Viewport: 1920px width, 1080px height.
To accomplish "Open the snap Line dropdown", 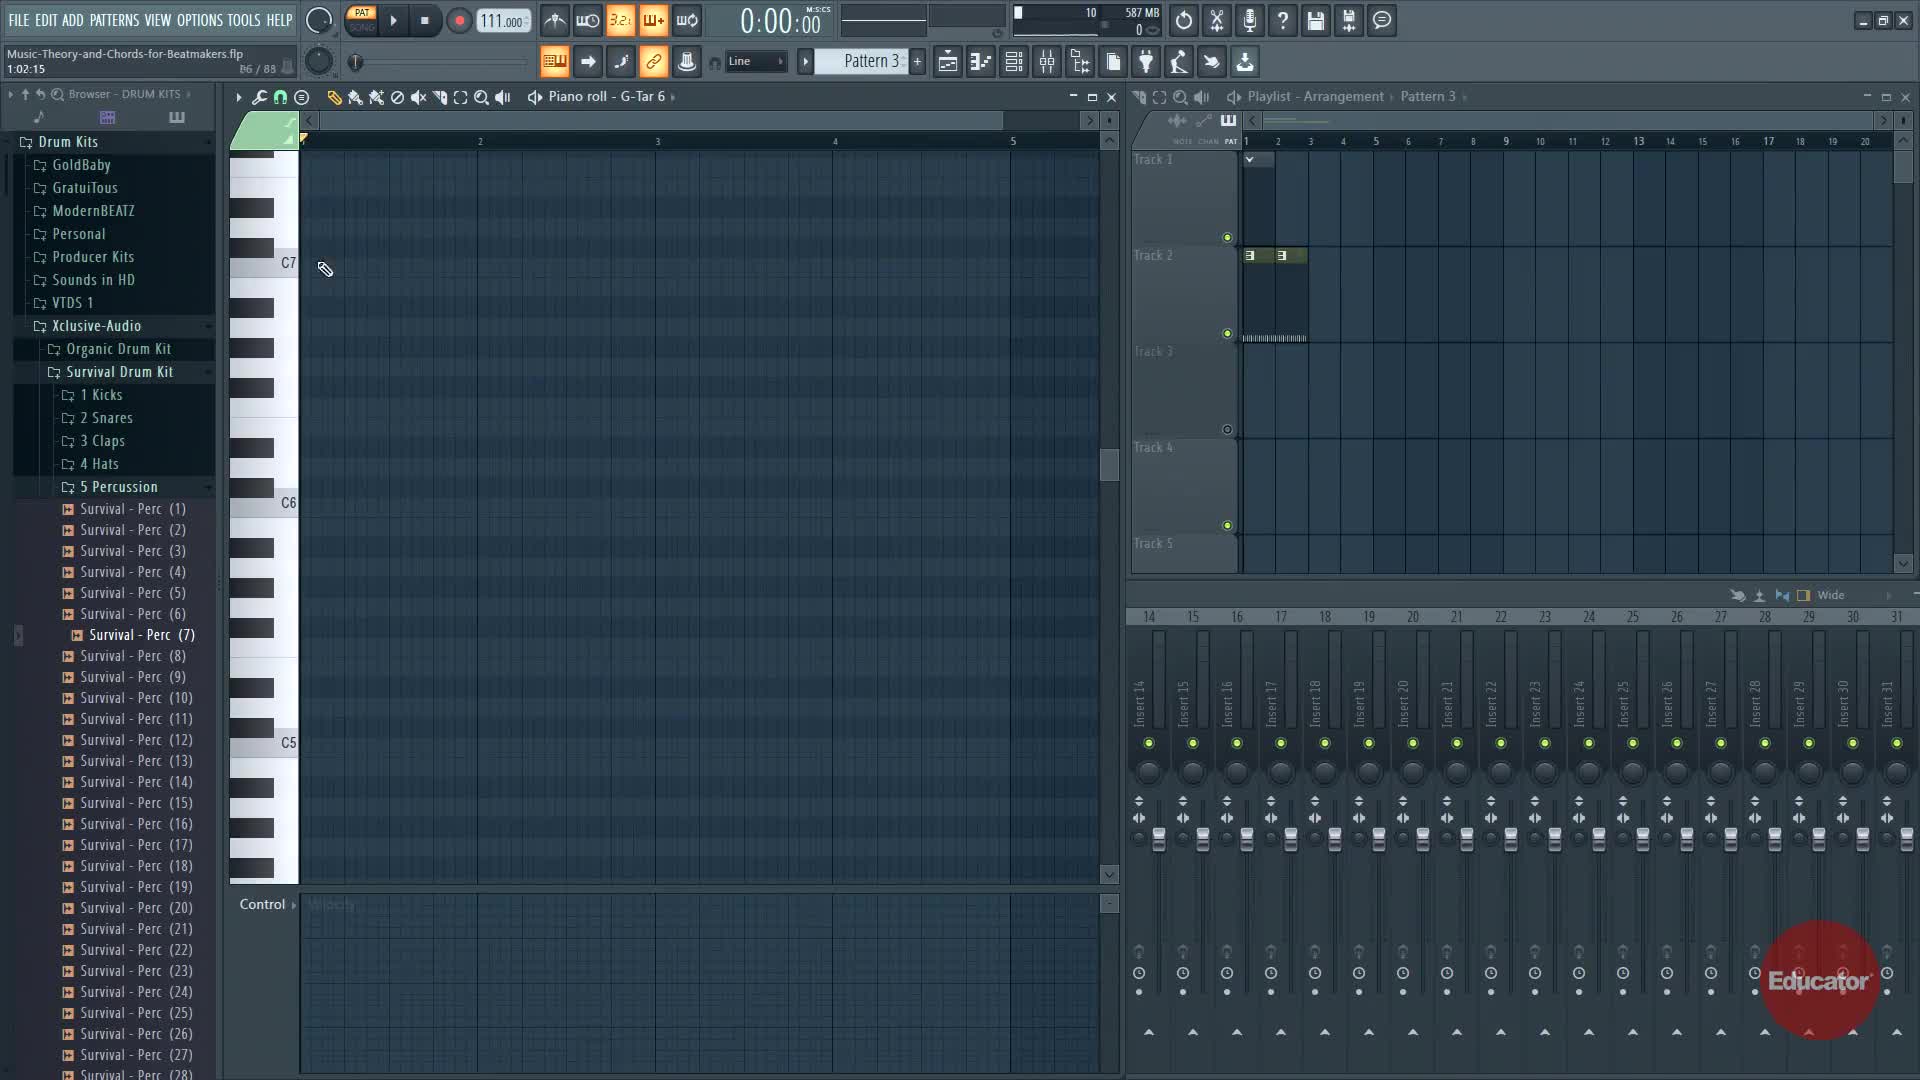I will click(755, 62).
